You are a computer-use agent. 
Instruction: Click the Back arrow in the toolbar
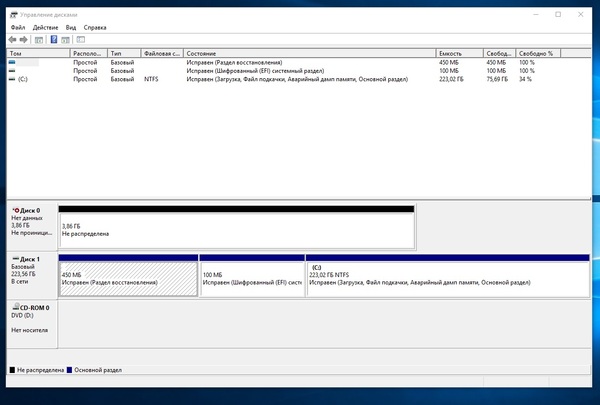pos(12,39)
